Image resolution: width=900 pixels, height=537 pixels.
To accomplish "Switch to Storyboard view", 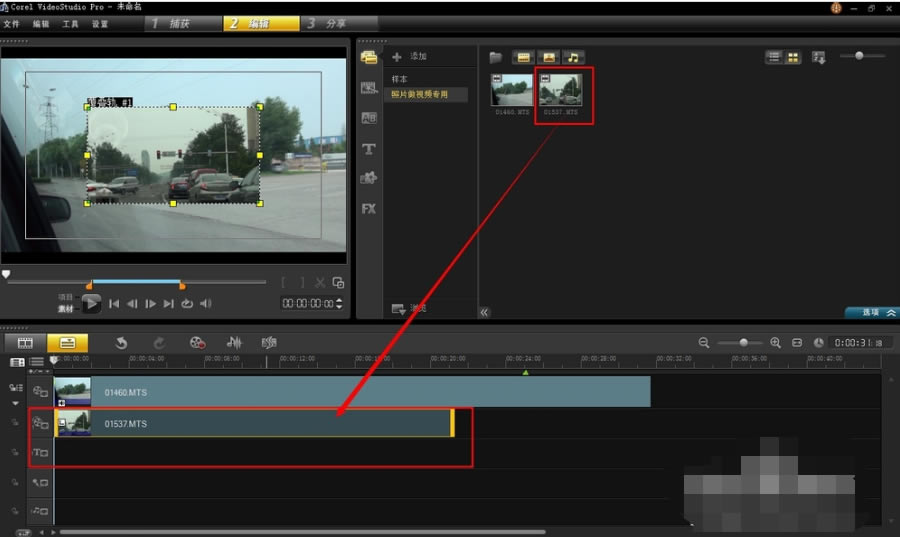I will point(25,343).
